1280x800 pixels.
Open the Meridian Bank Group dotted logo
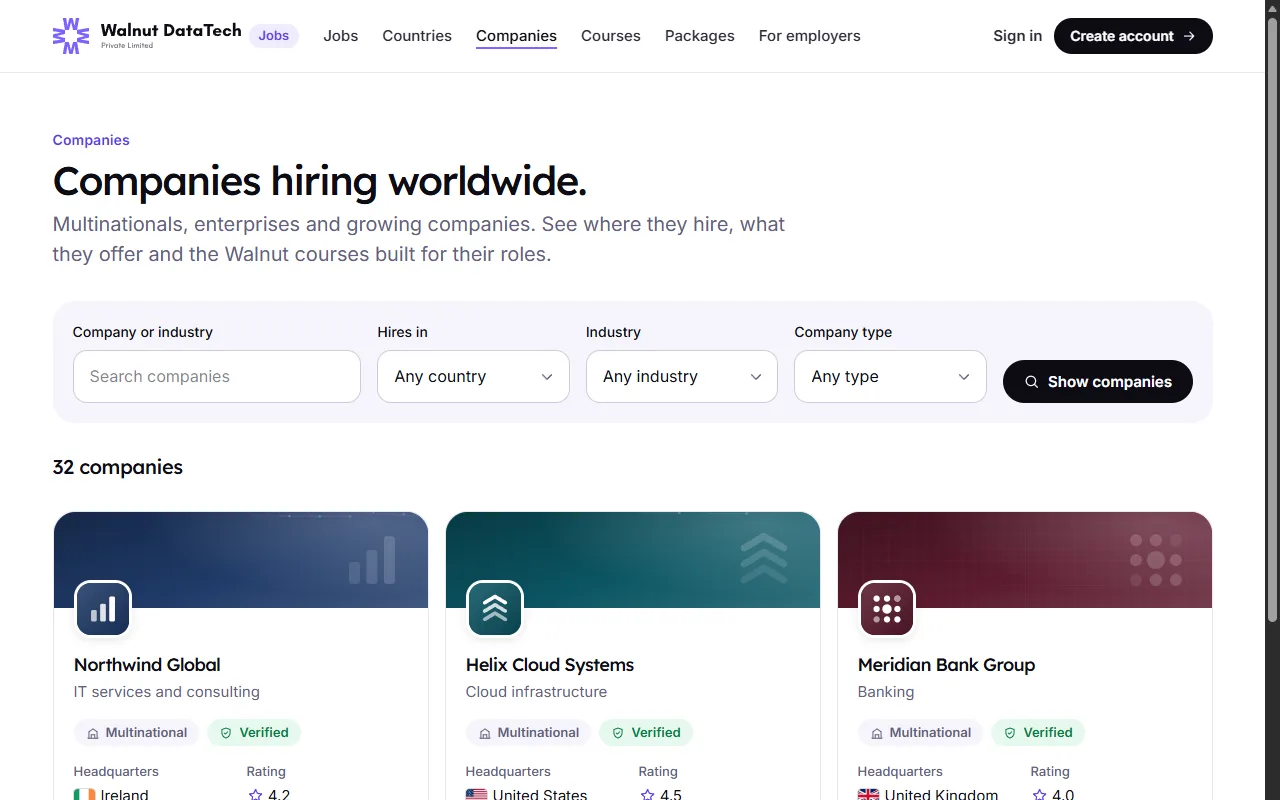pyautogui.click(x=887, y=609)
